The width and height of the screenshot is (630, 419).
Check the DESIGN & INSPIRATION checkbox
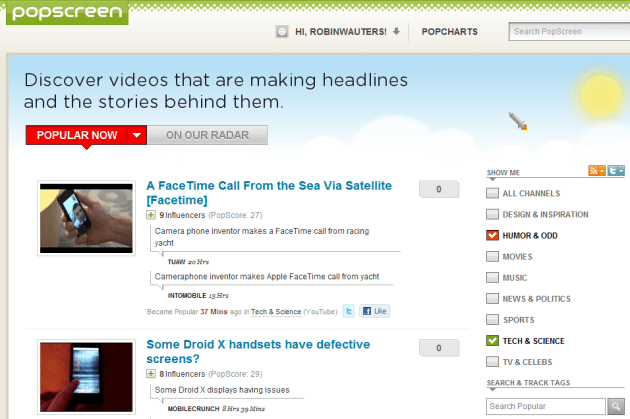click(492, 214)
